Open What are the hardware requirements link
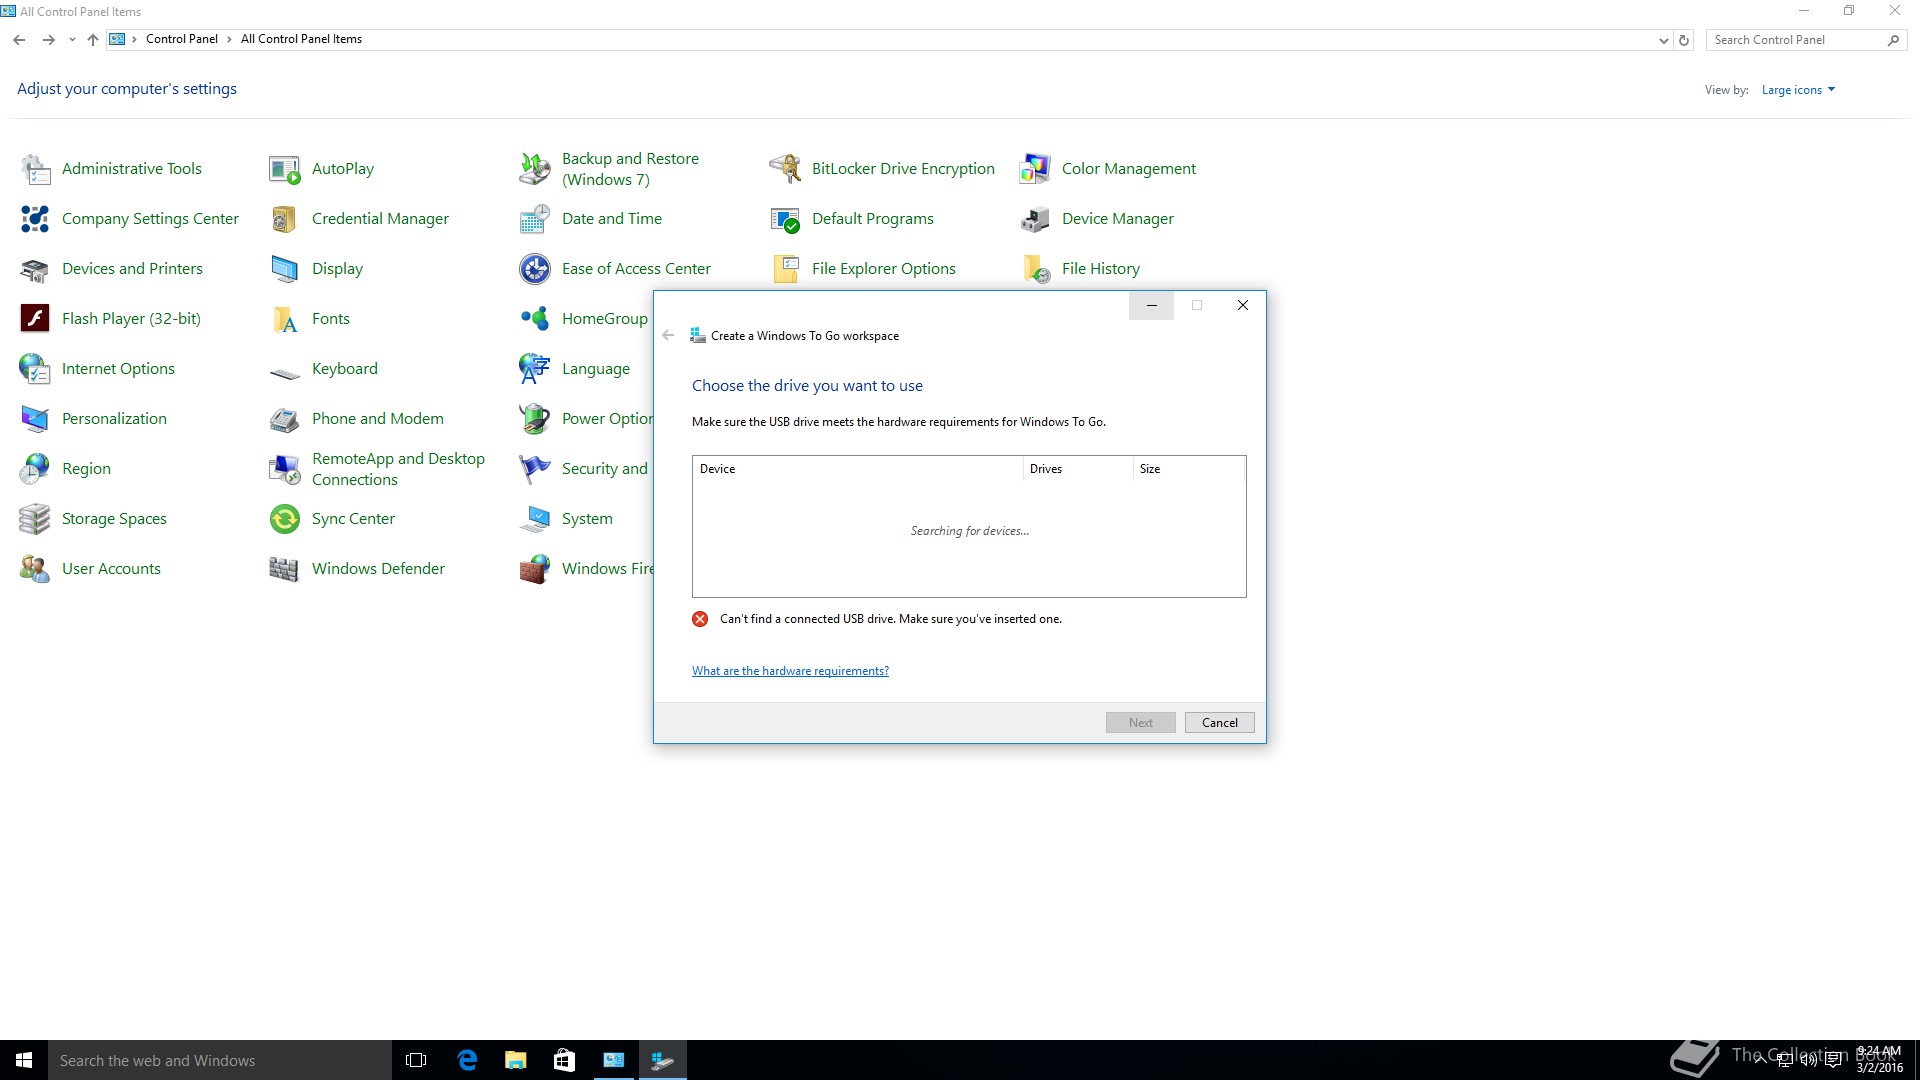 790,671
